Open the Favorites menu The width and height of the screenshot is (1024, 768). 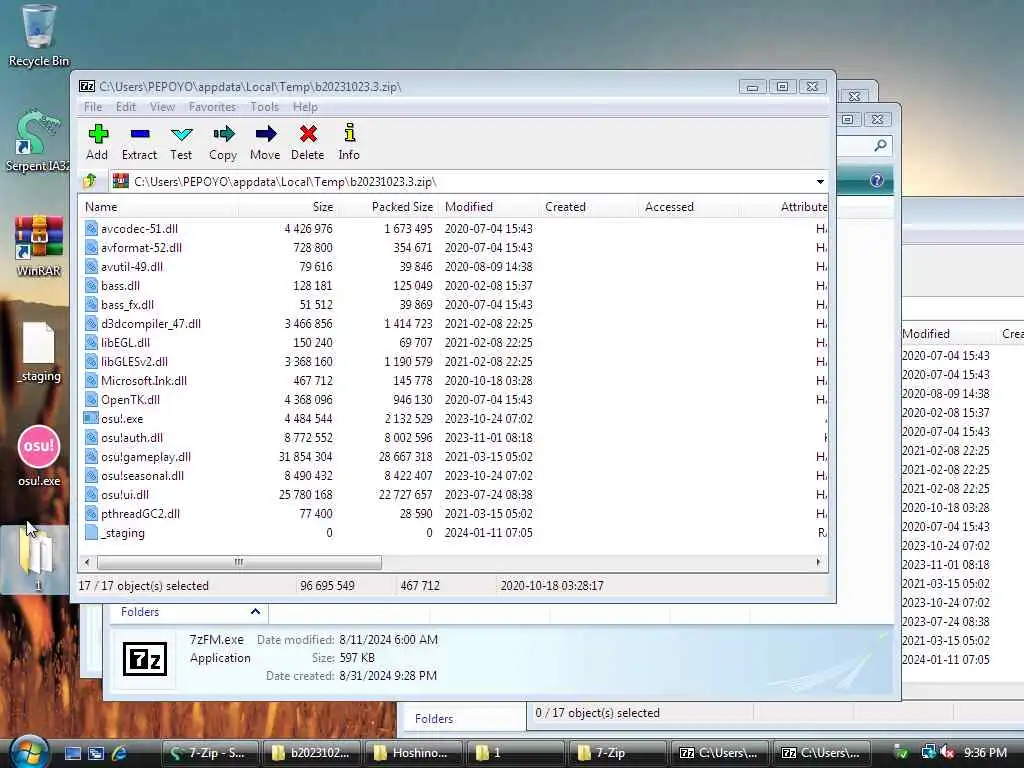[x=212, y=106]
